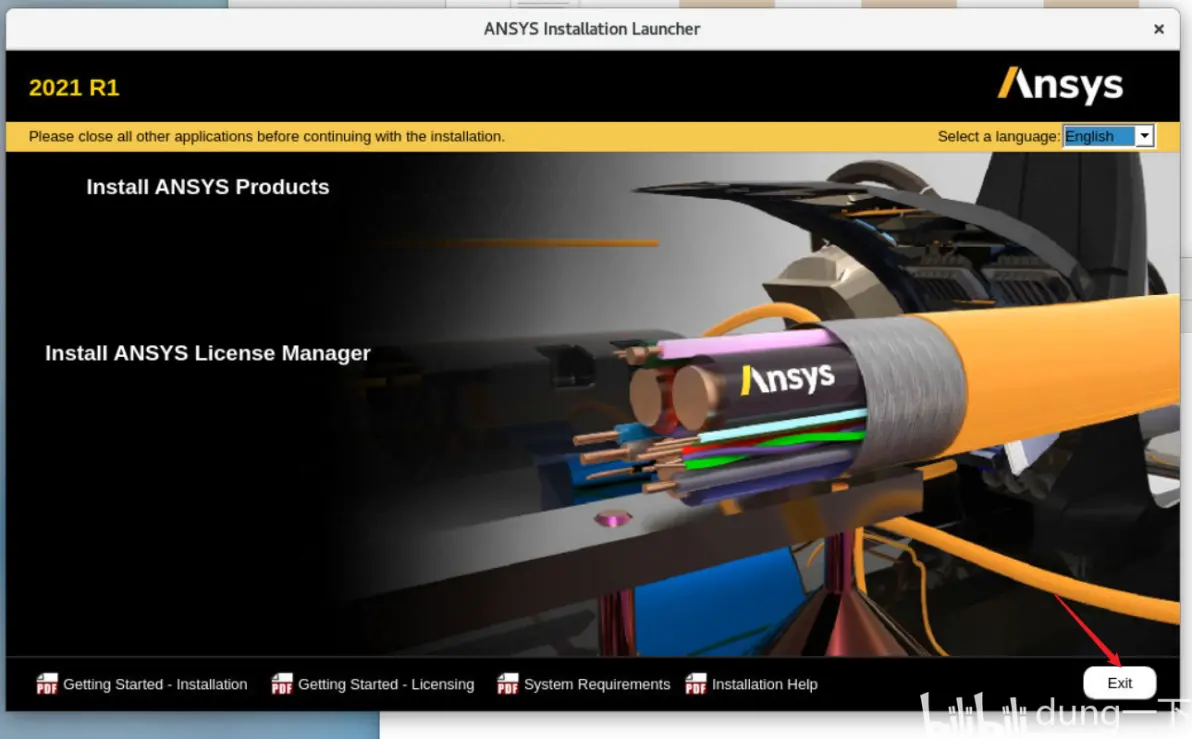Image resolution: width=1192 pixels, height=739 pixels.
Task: Open the language dropdown arrow
Action: pyautogui.click(x=1145, y=136)
